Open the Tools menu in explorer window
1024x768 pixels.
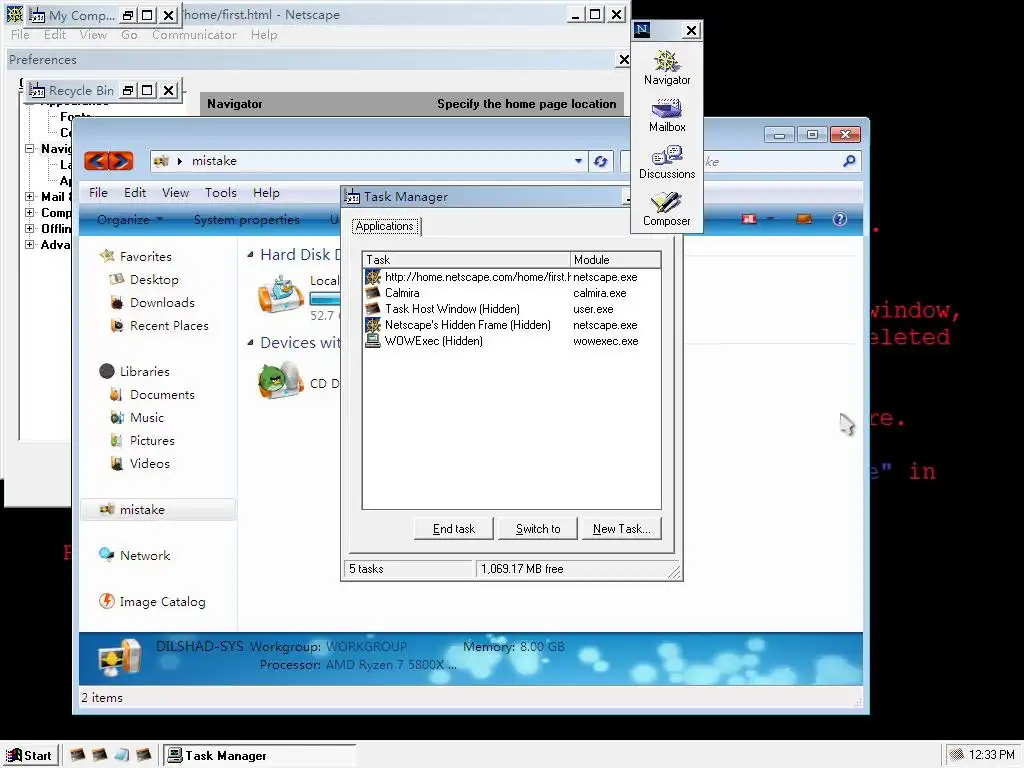point(221,193)
